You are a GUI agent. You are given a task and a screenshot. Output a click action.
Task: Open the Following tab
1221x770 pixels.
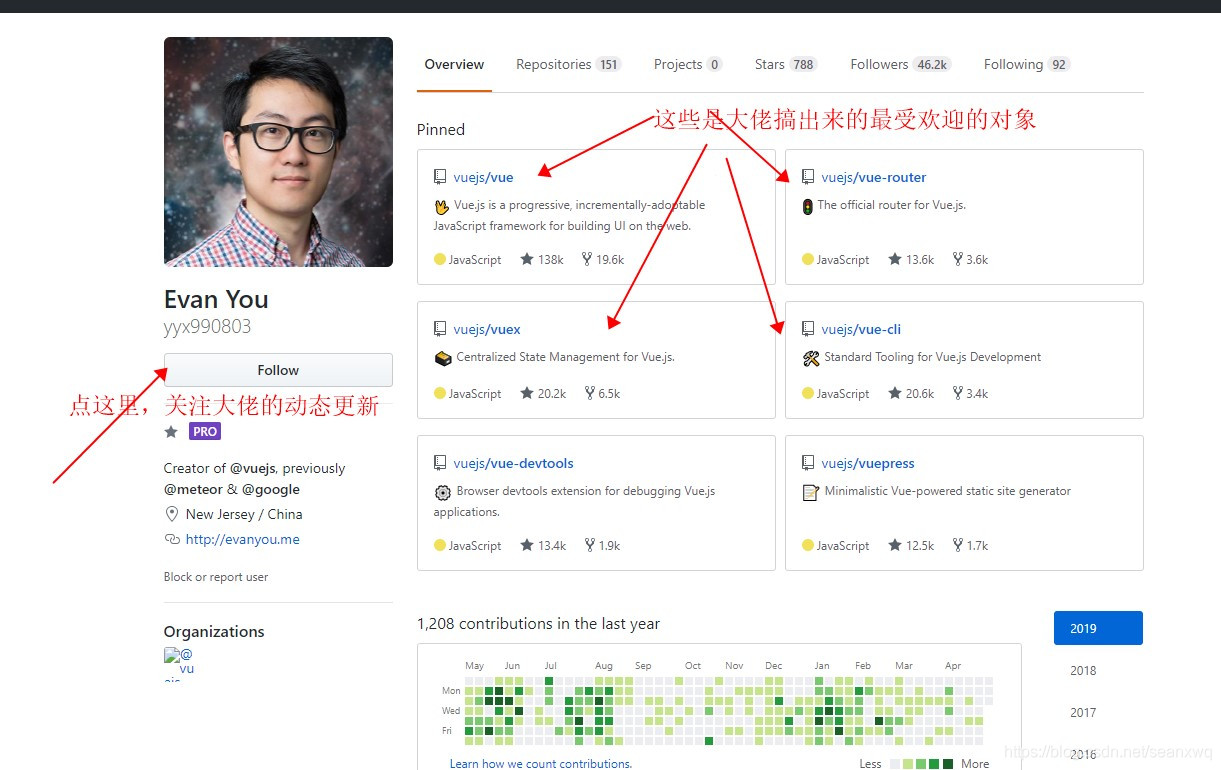(1026, 64)
